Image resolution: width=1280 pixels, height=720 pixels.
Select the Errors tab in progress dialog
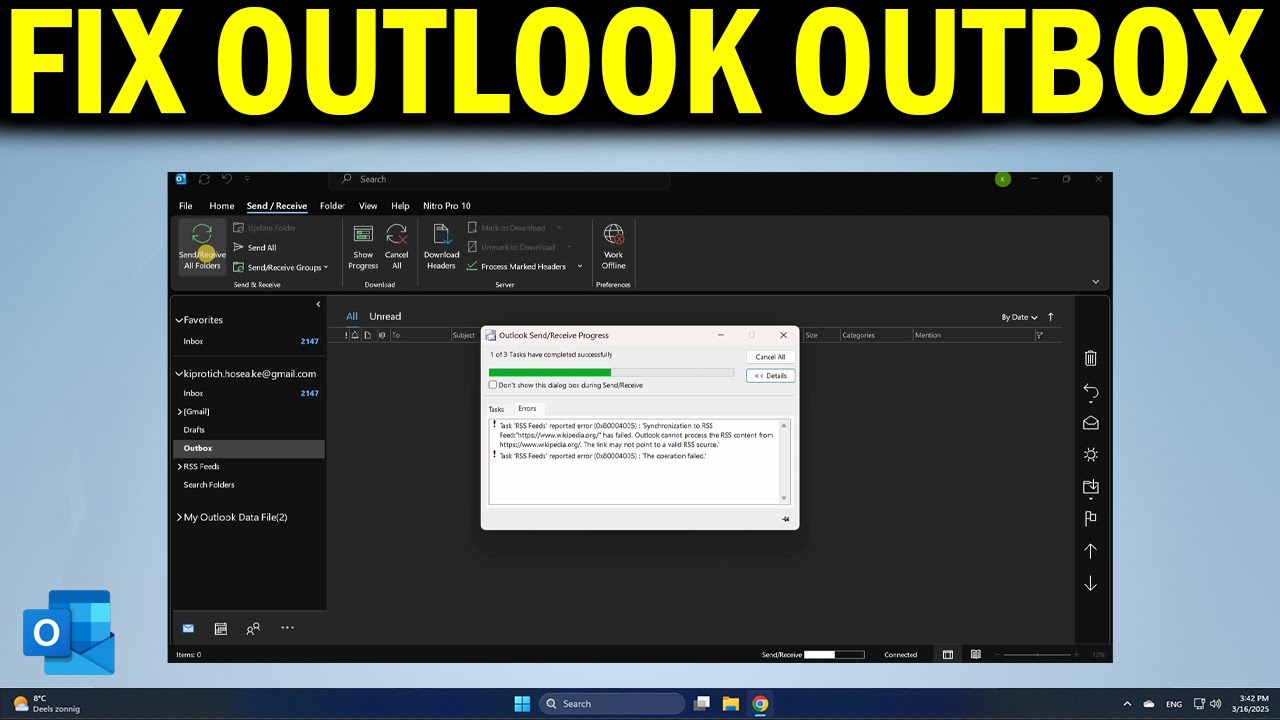527,409
